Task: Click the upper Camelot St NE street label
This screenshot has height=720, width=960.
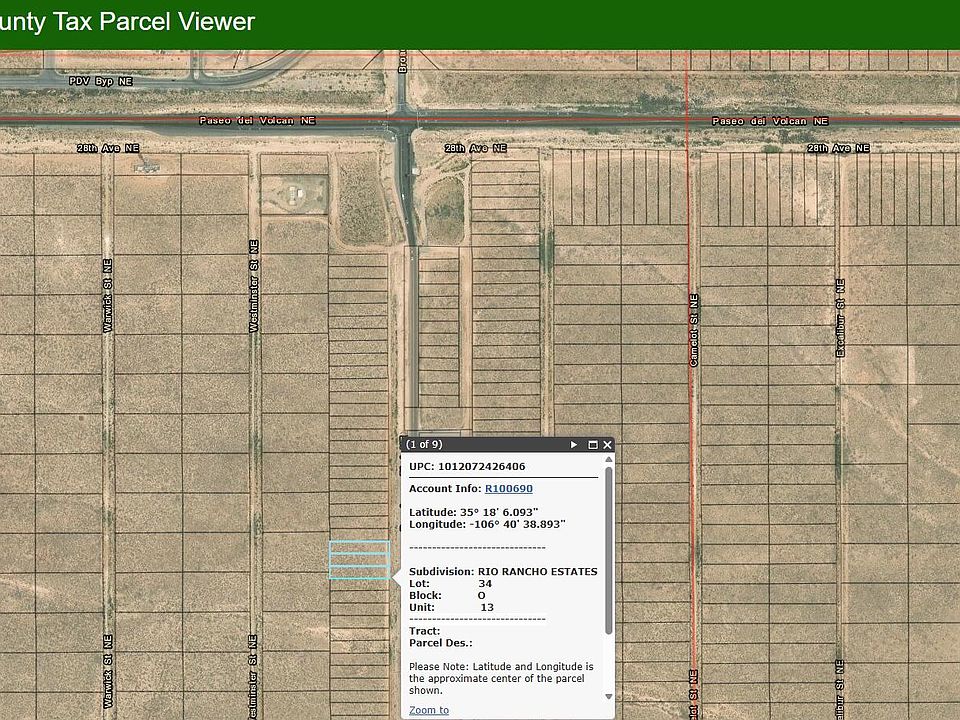Action: pyautogui.click(x=694, y=330)
